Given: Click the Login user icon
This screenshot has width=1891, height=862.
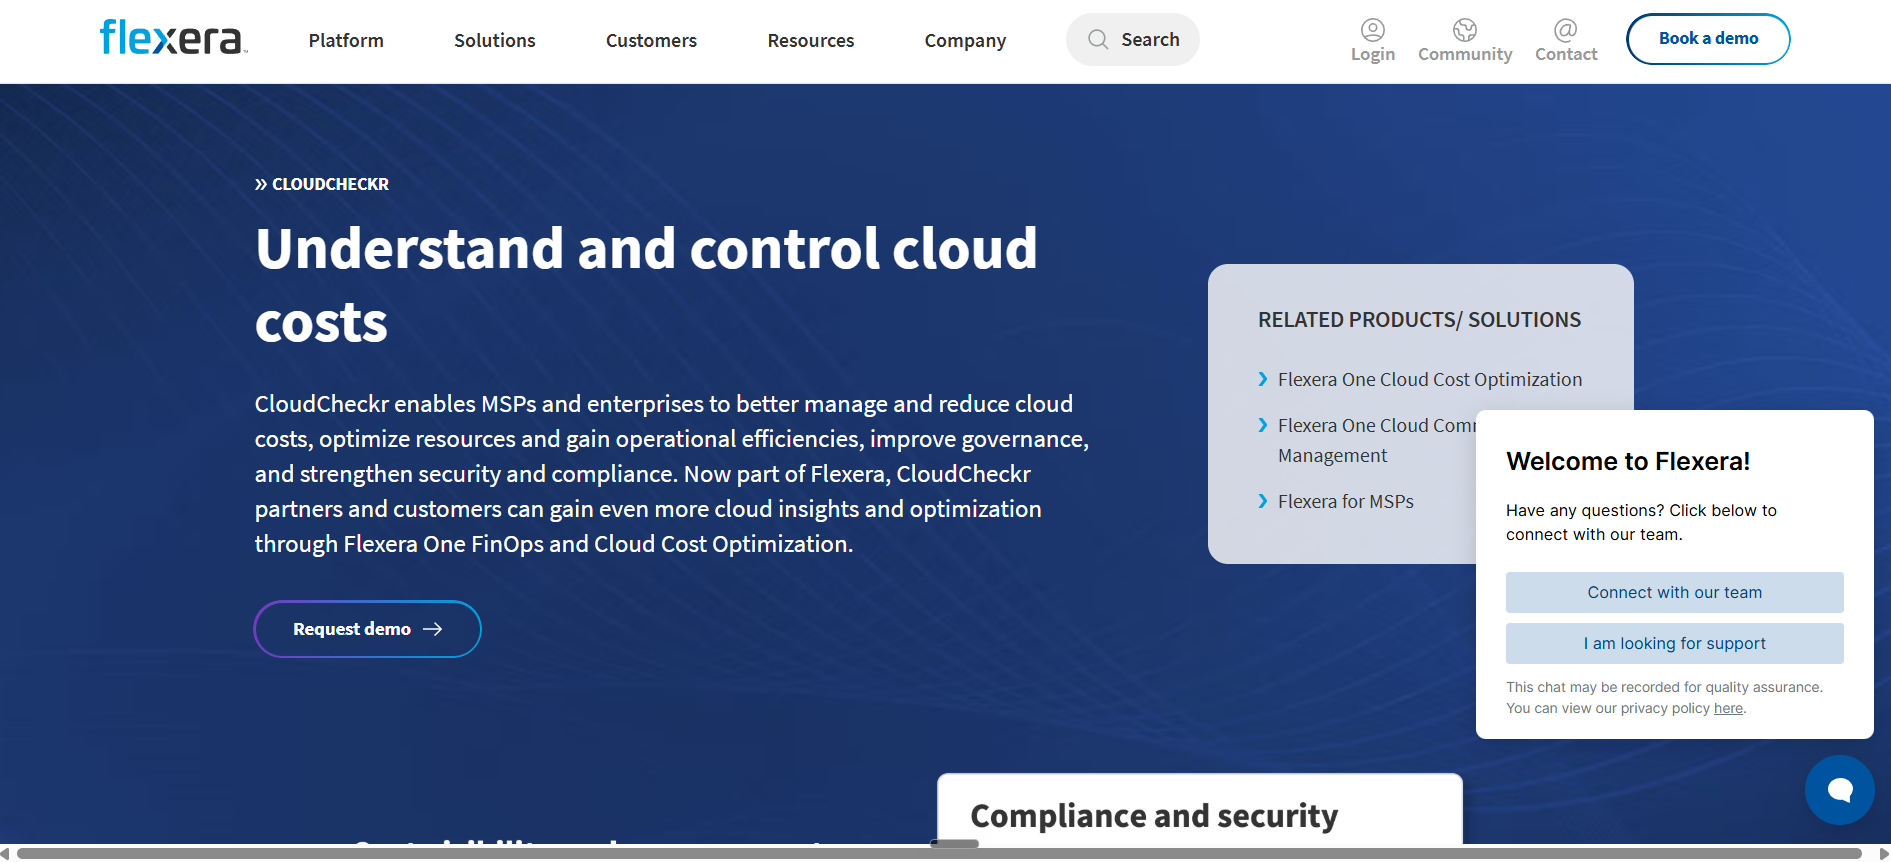Looking at the screenshot, I should [x=1373, y=29].
